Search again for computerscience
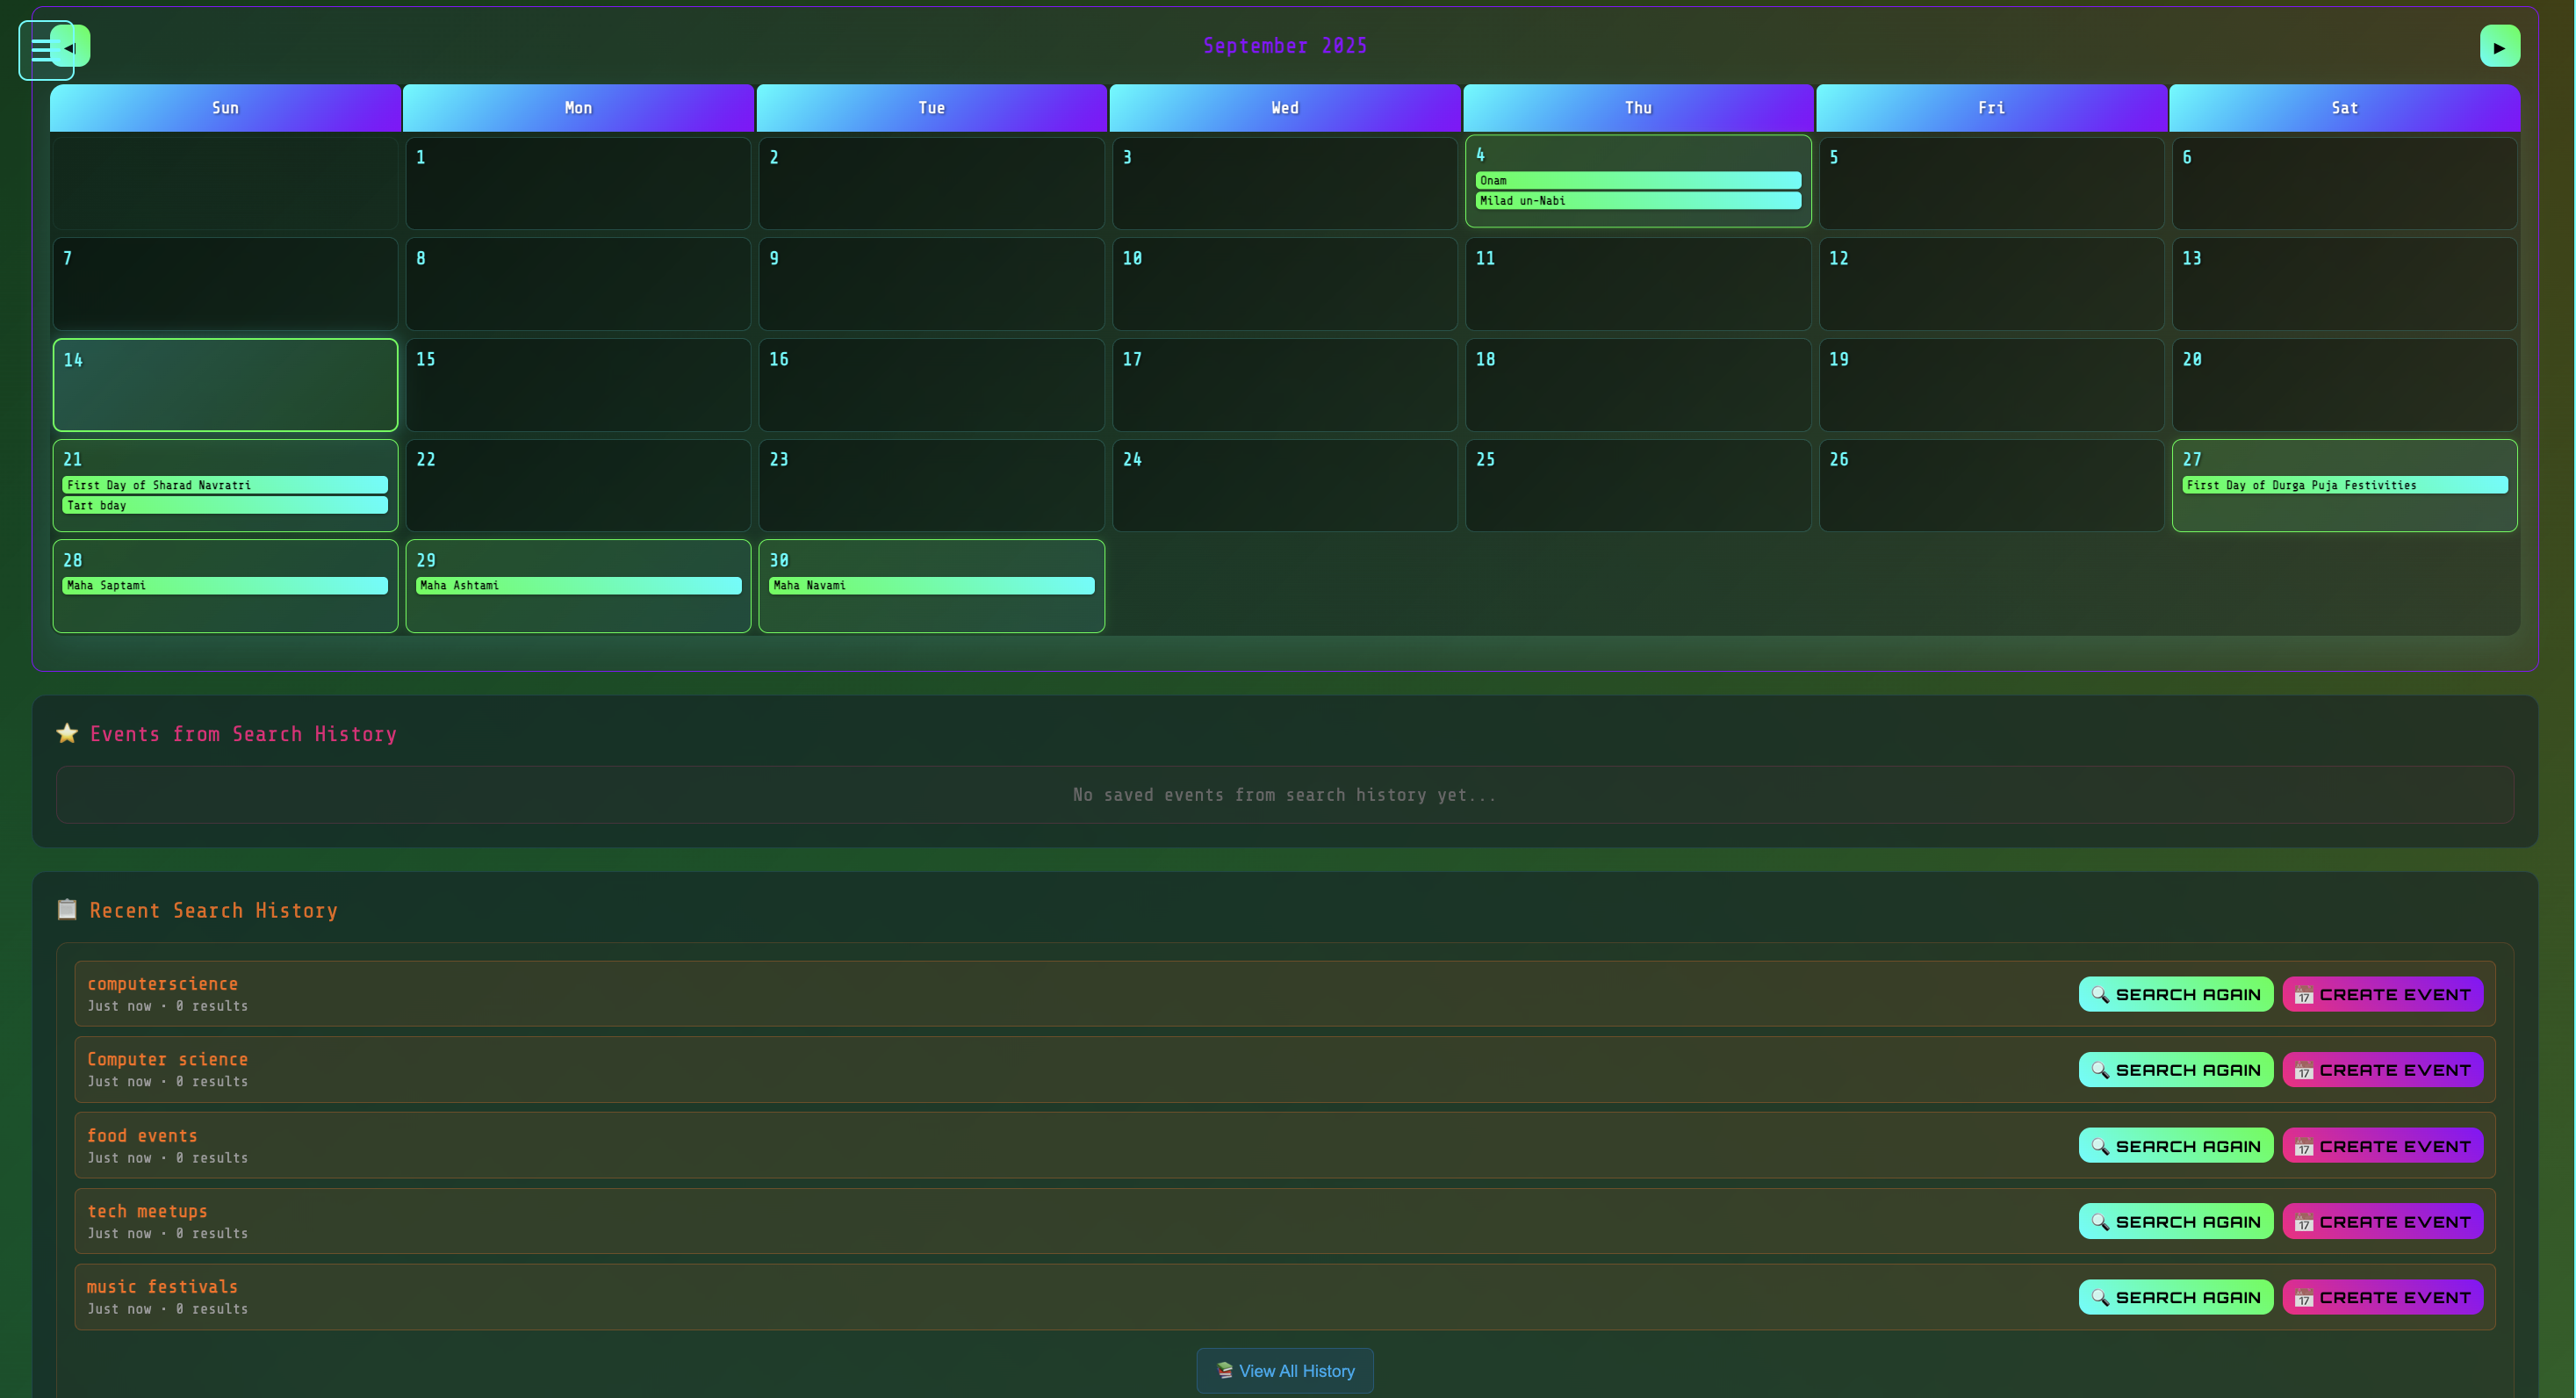This screenshot has width=2576, height=1398. (x=2175, y=994)
